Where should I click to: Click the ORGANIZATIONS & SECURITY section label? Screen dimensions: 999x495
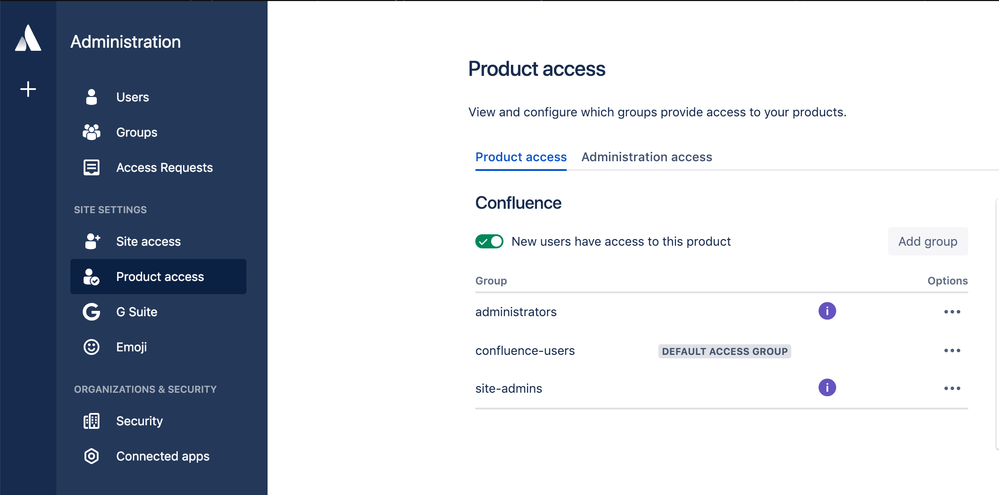coord(145,389)
